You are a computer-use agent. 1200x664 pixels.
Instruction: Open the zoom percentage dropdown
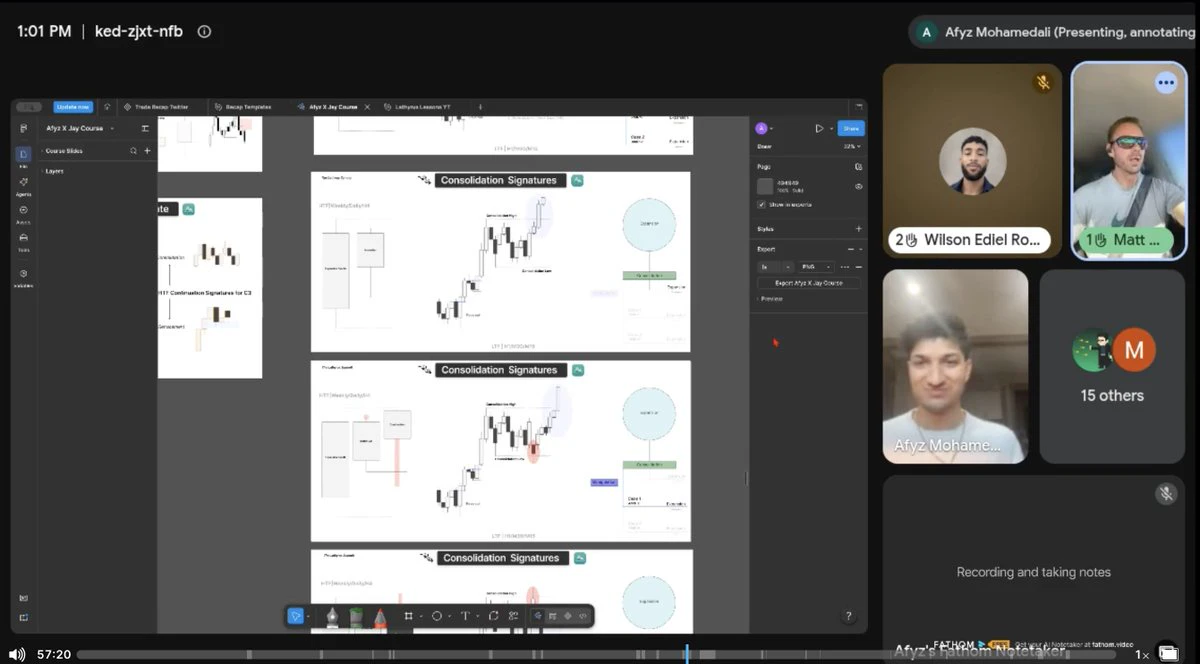pos(852,146)
